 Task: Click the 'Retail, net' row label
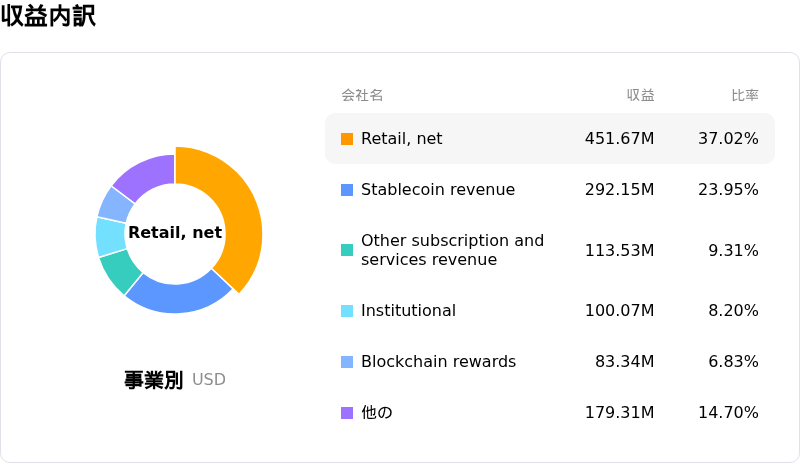coord(402,138)
